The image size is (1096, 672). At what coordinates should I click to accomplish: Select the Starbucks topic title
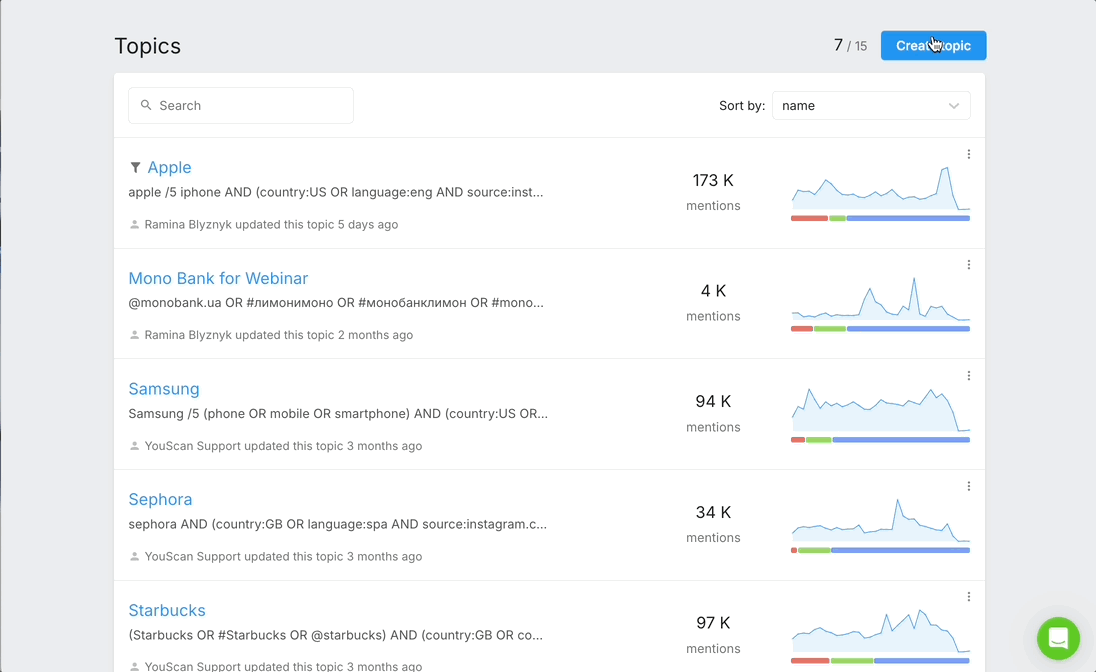pos(167,610)
